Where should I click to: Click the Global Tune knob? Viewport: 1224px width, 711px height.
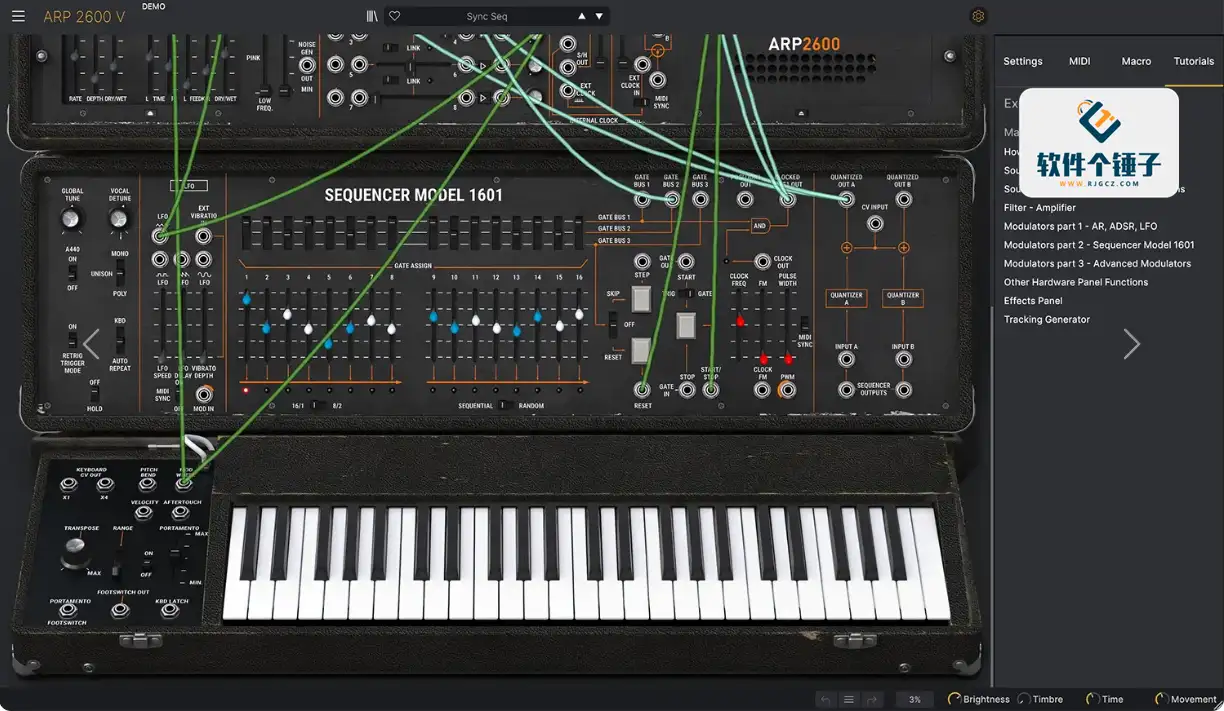pyautogui.click(x=72, y=218)
